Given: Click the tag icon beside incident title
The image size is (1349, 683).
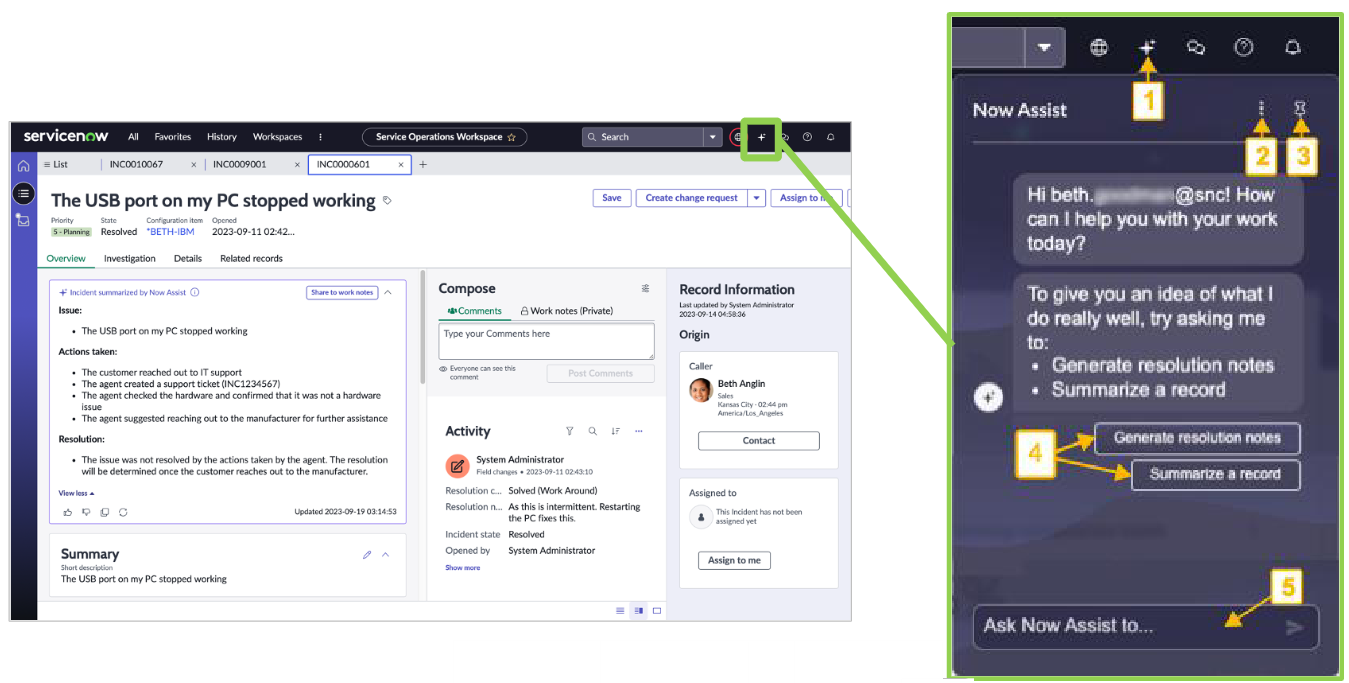Looking at the screenshot, I should point(388,201).
